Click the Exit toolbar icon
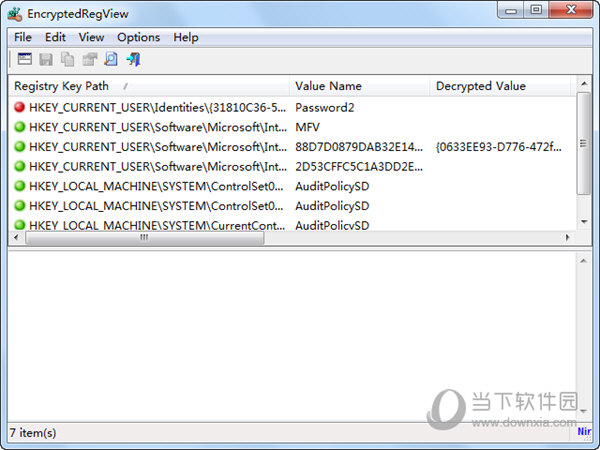The width and height of the screenshot is (600, 450). pyautogui.click(x=134, y=59)
